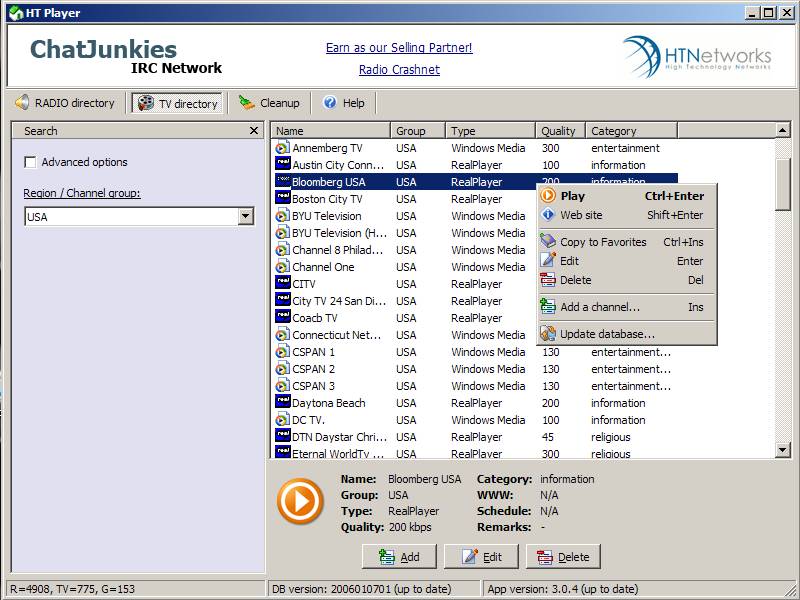Click the CITV RealPlayer icon

[282, 283]
